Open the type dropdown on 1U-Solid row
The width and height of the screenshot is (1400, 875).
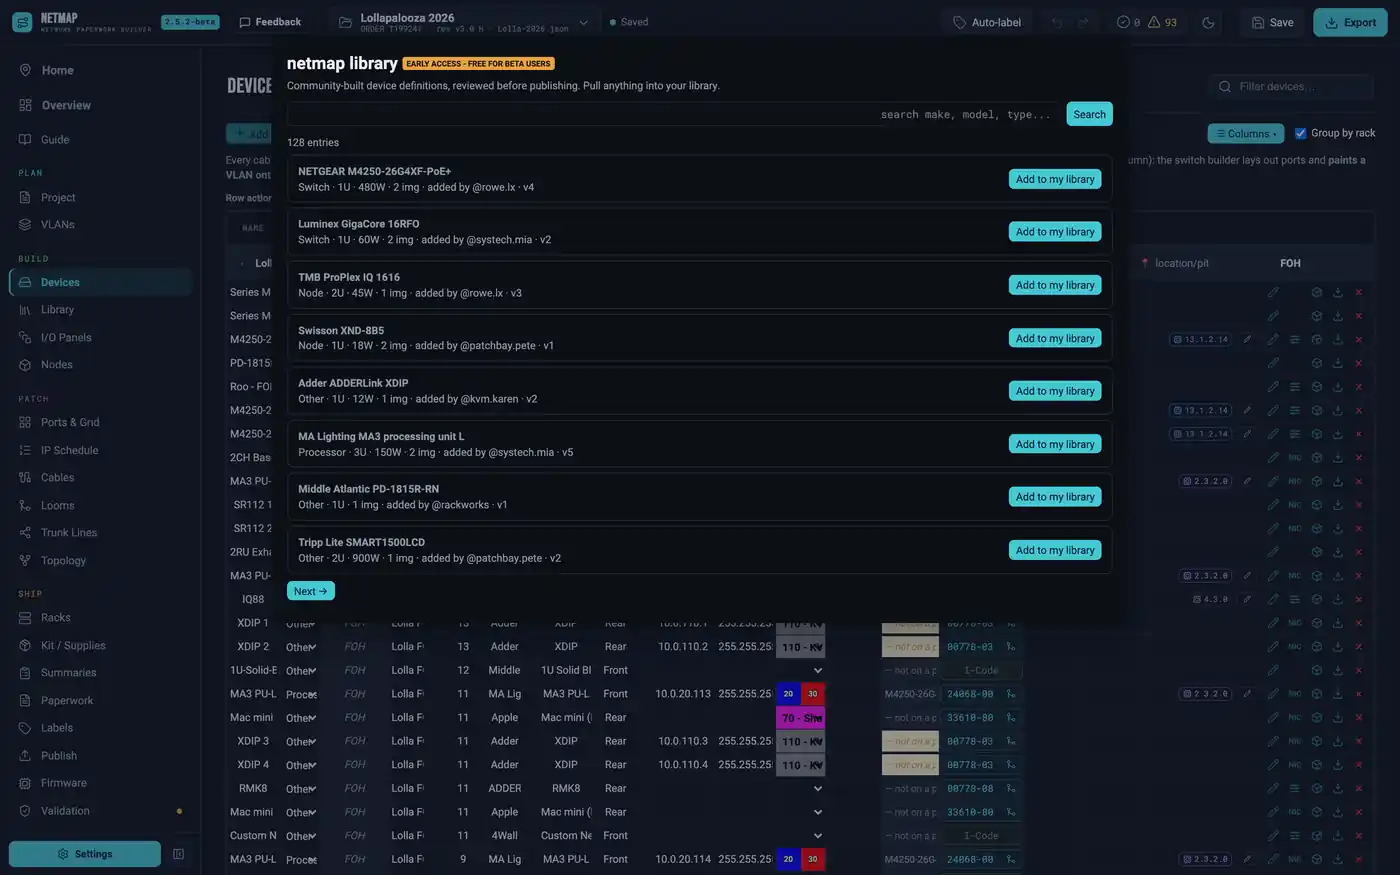300,671
